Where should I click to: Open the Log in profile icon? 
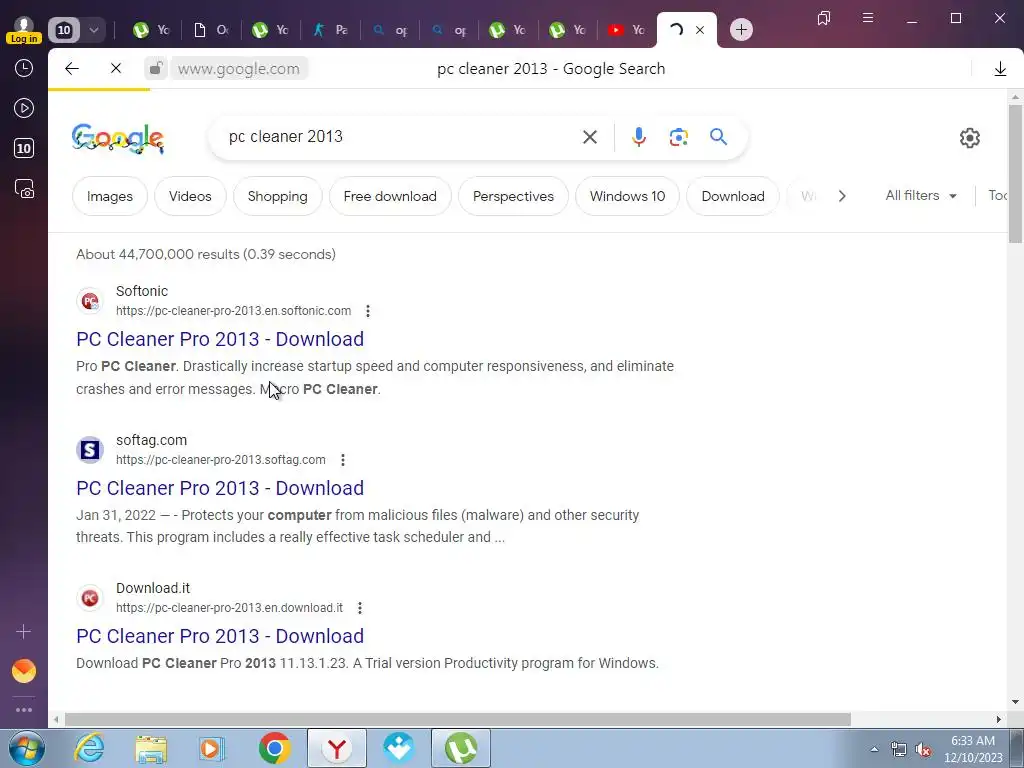(24, 30)
